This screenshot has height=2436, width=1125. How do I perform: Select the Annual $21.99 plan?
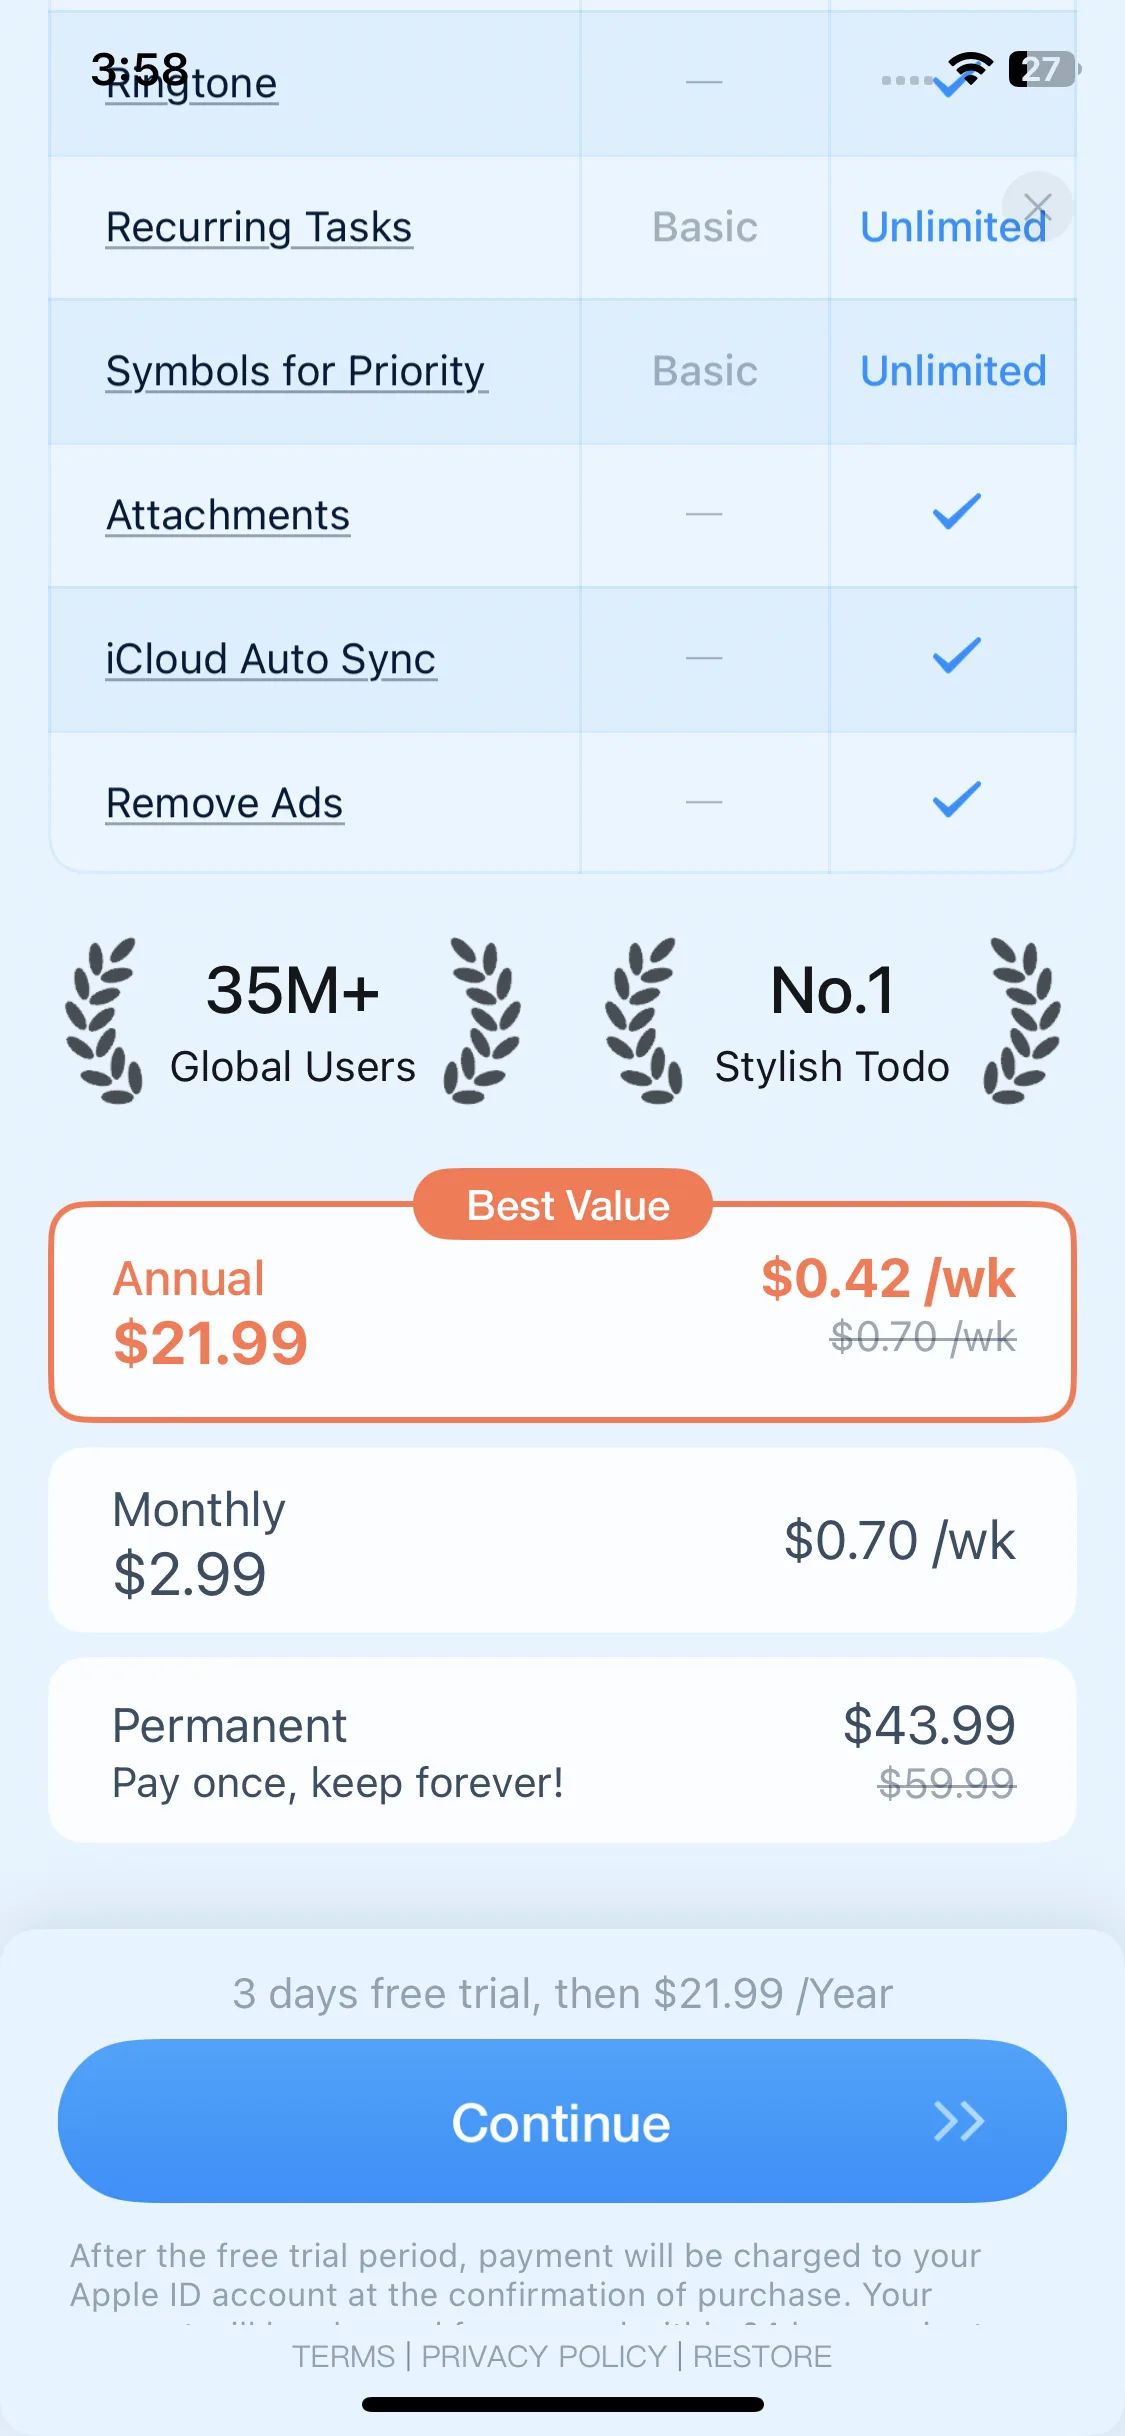tap(562, 1312)
